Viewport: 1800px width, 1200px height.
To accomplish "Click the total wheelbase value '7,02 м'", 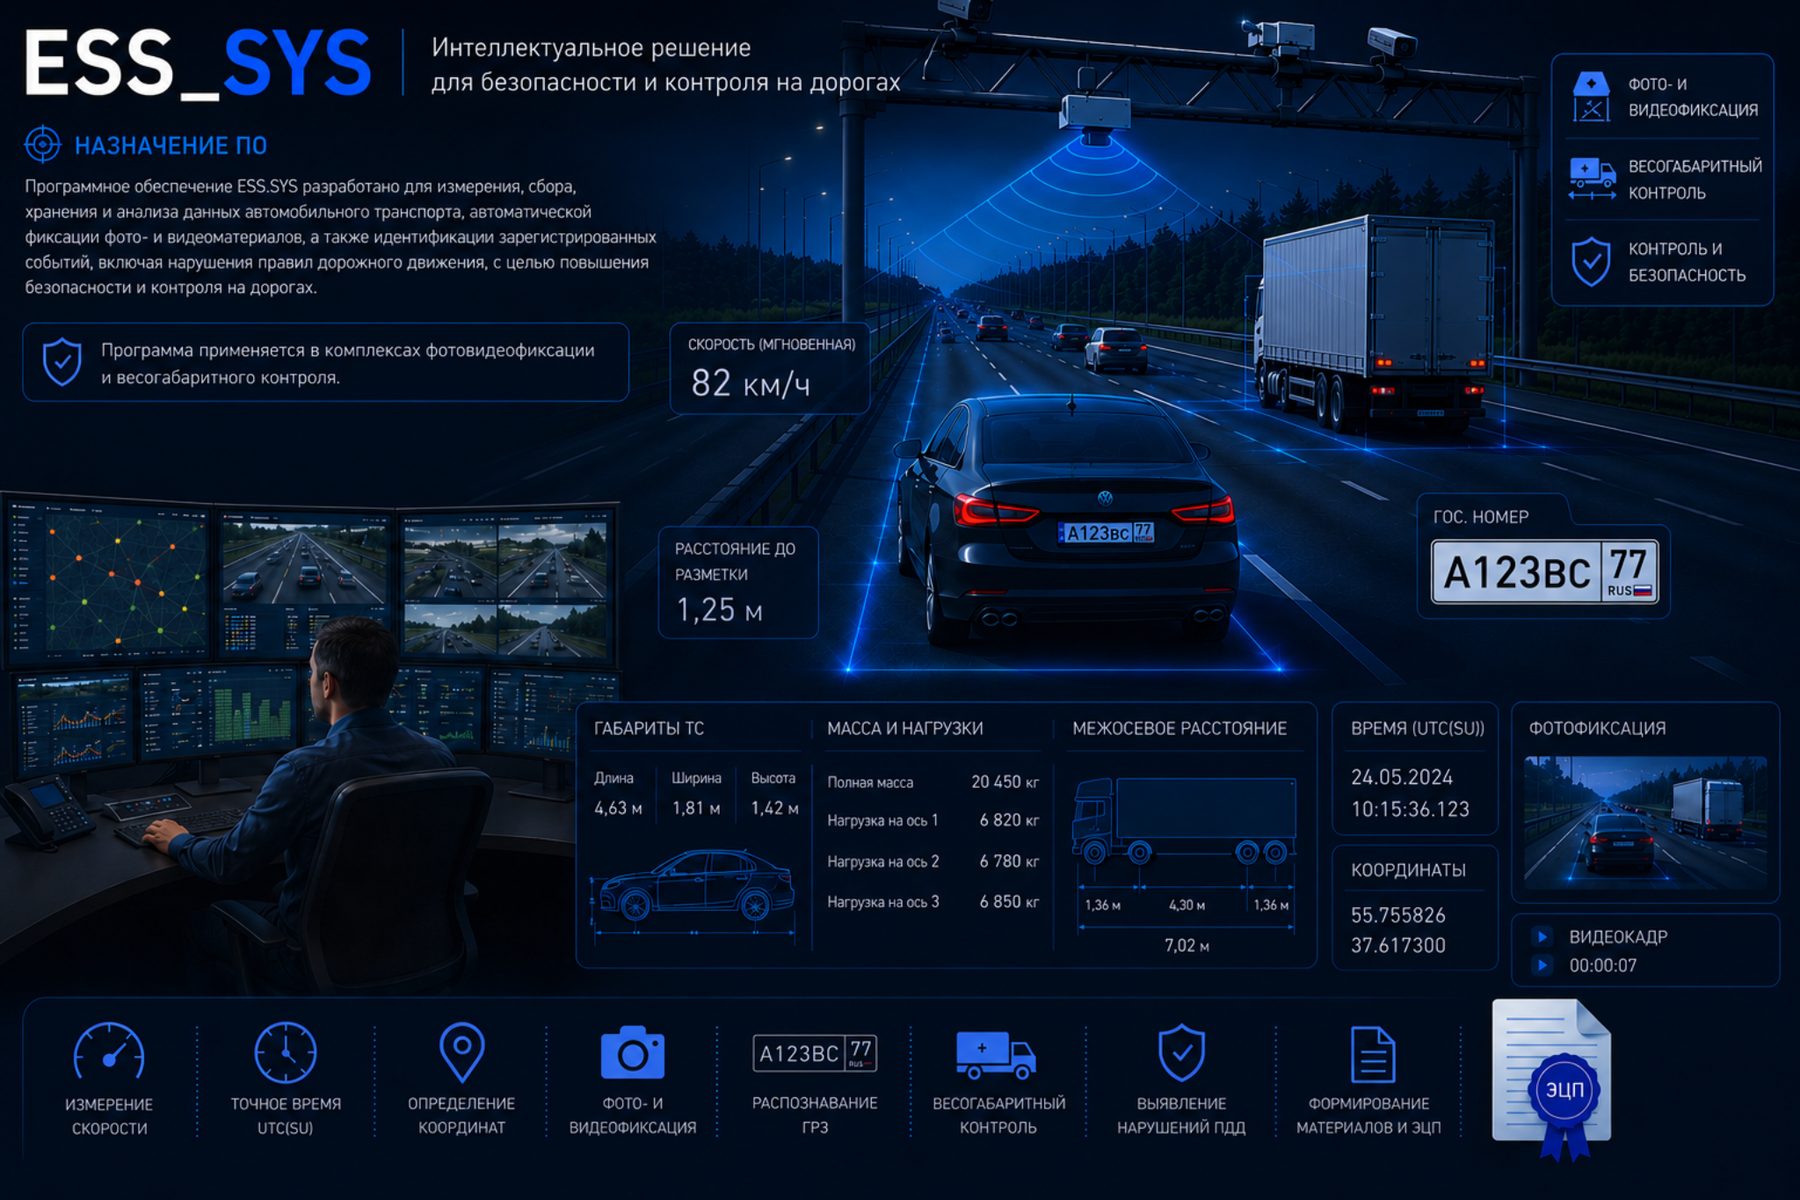I will point(1187,945).
